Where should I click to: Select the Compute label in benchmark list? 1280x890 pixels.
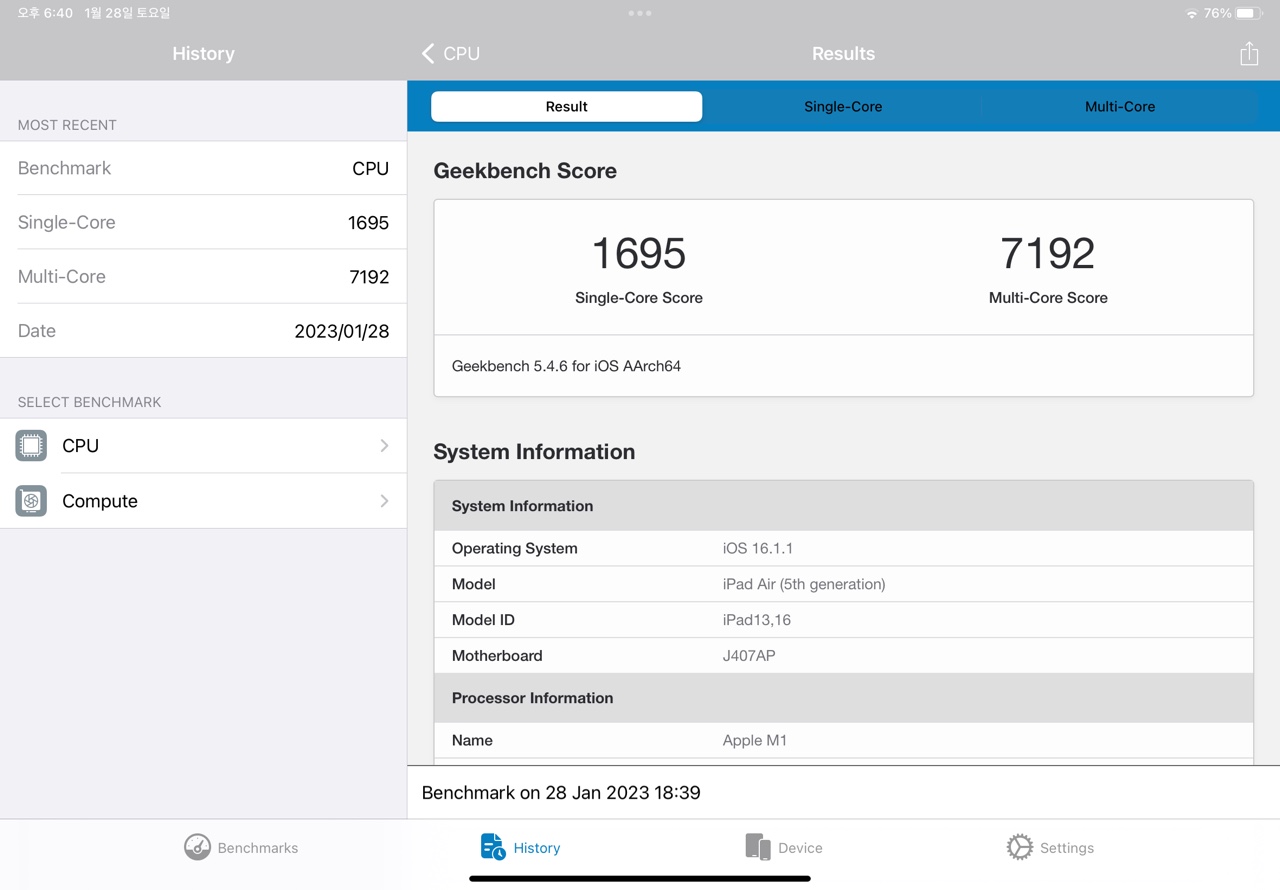(x=100, y=501)
